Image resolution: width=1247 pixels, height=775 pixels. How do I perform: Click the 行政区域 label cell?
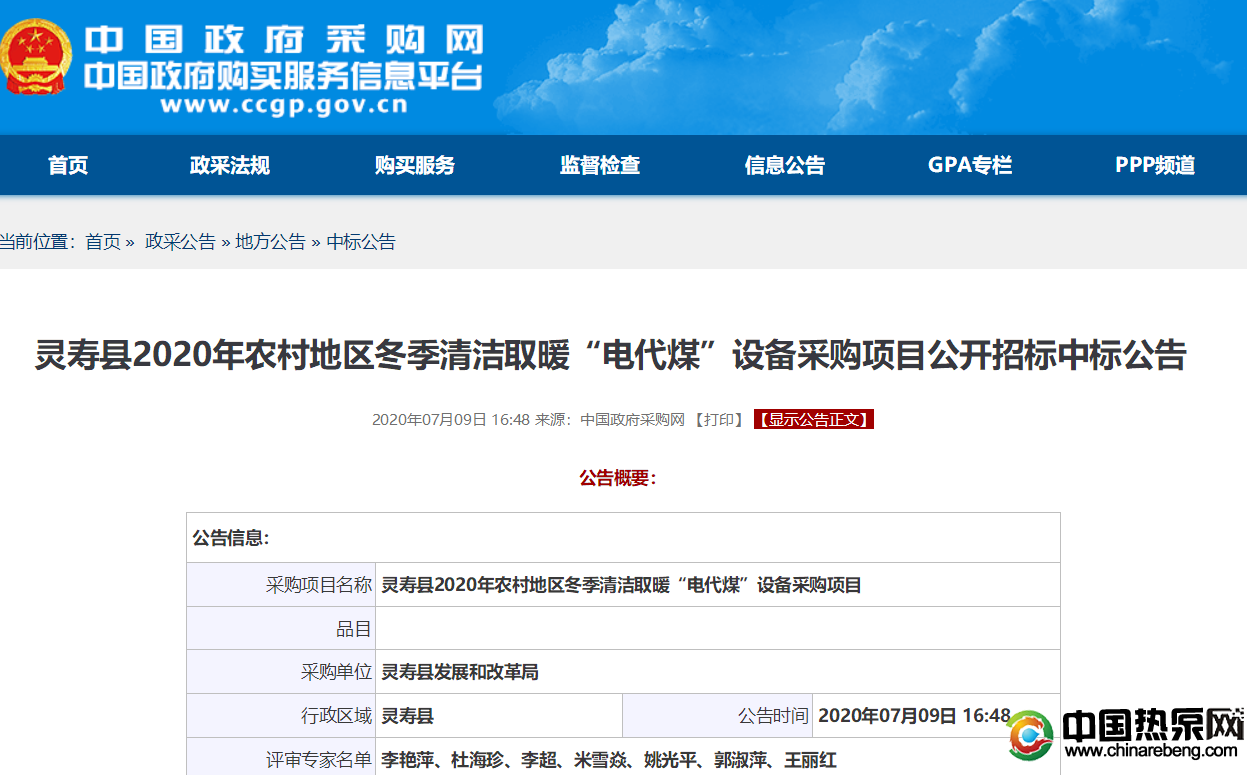pos(281,716)
